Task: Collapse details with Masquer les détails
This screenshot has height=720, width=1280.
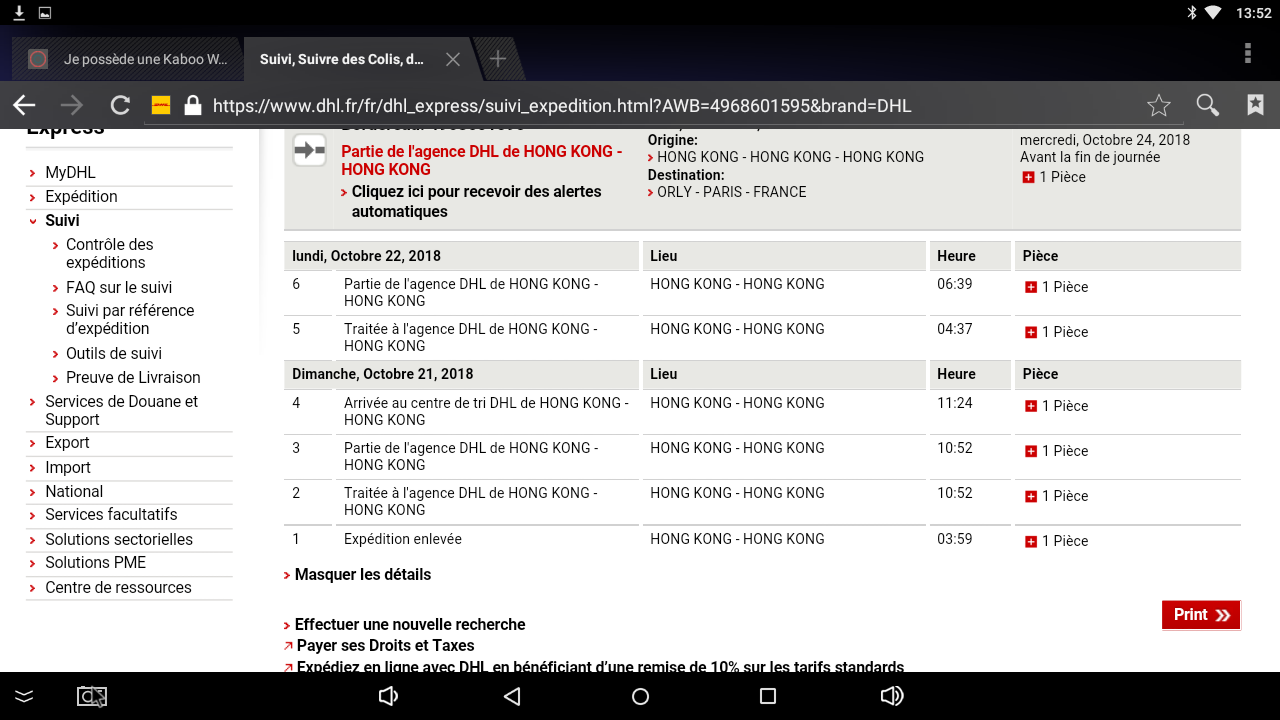Action: [363, 575]
